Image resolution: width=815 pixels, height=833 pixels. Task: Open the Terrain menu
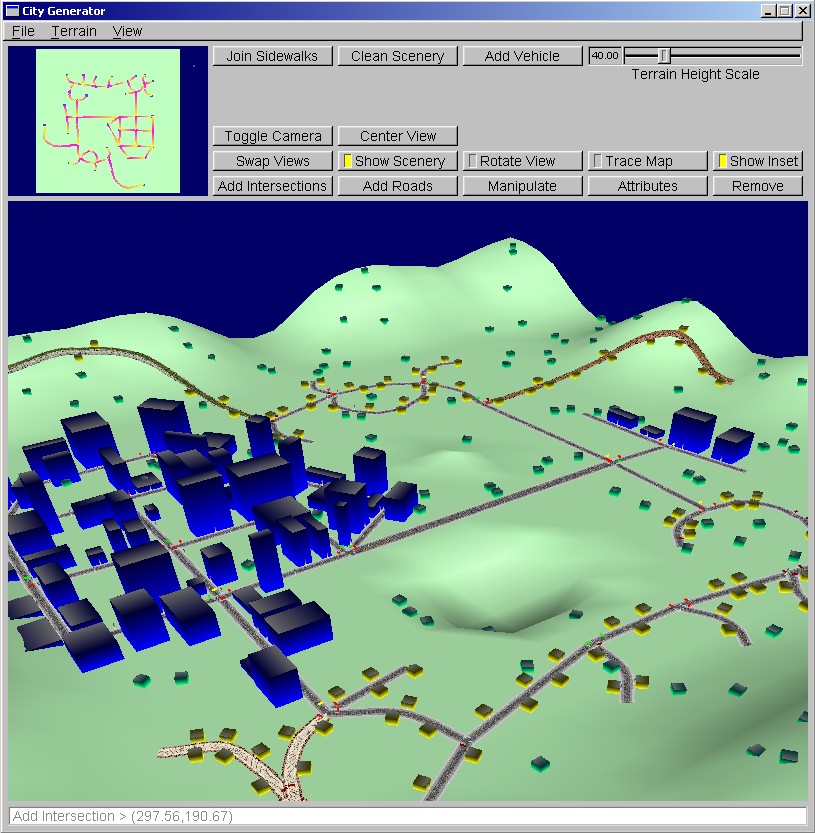pos(74,31)
